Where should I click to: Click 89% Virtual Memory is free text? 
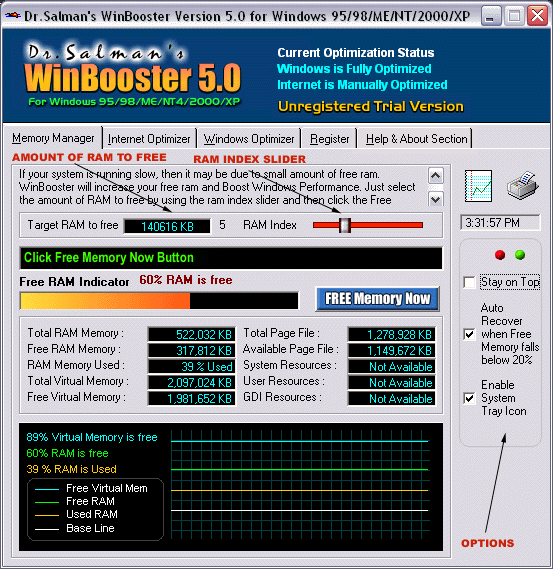click(92, 437)
